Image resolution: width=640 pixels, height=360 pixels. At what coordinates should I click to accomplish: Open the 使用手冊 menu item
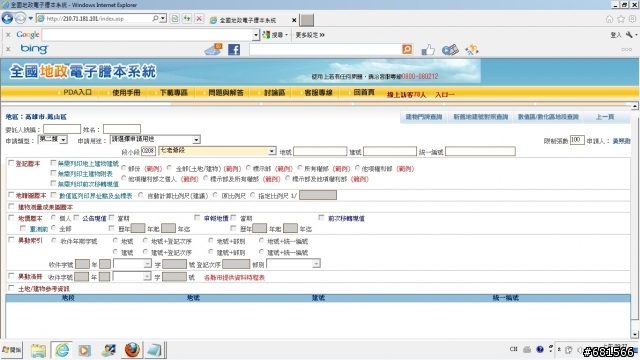126,93
